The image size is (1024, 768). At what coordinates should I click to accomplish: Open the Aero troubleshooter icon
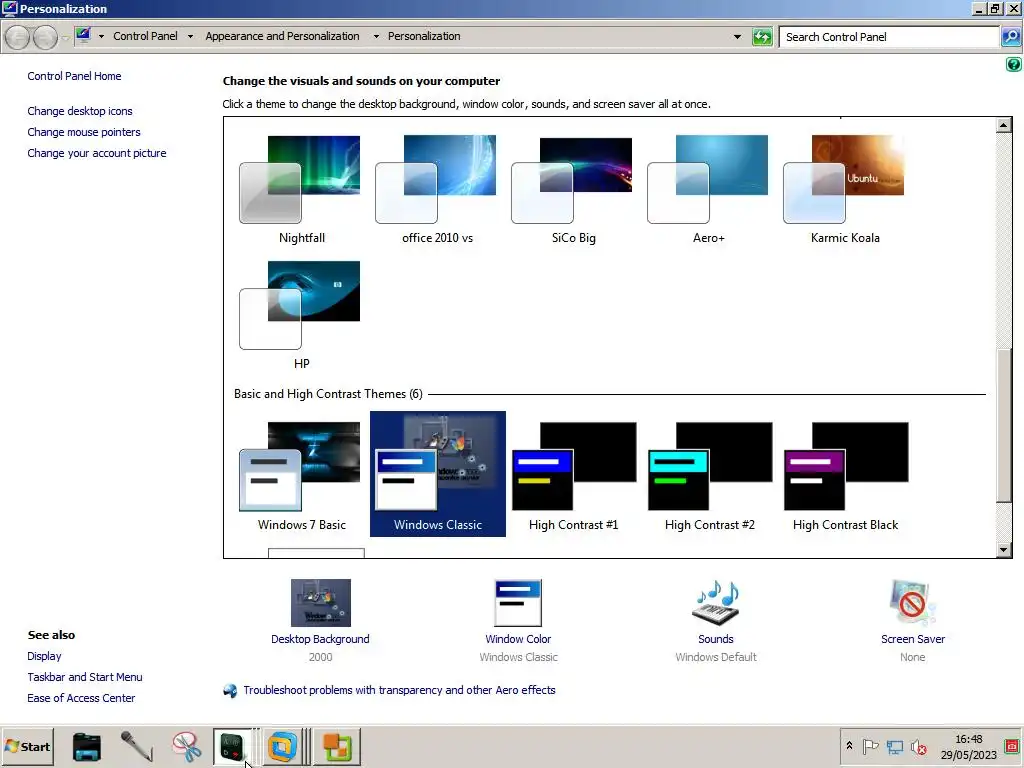(x=230, y=690)
